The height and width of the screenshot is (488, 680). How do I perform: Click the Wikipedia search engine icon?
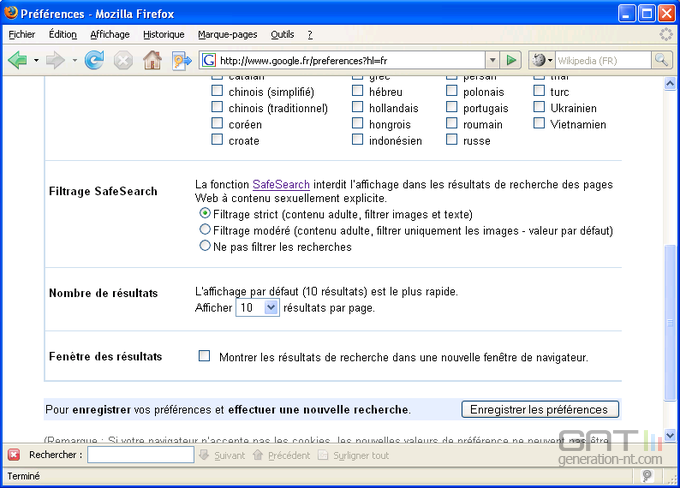(539, 60)
